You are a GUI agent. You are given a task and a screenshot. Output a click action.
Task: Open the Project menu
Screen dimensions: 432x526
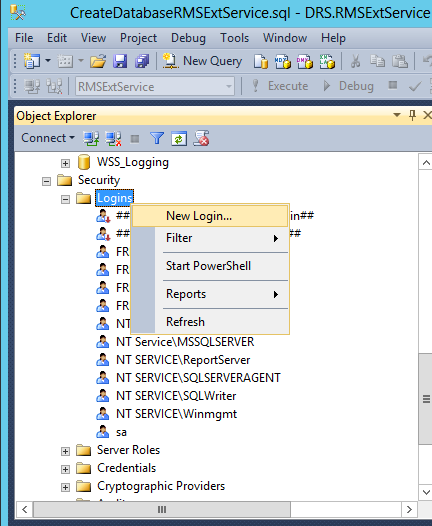coord(138,38)
